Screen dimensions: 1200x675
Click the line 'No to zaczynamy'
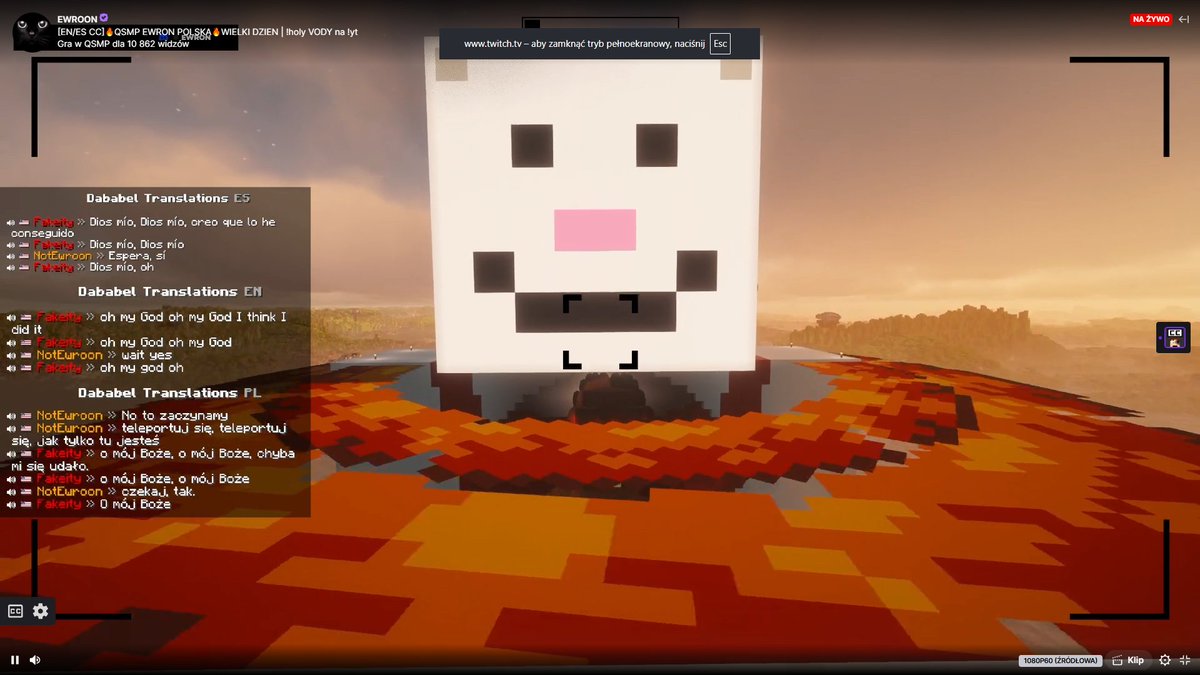(174, 415)
